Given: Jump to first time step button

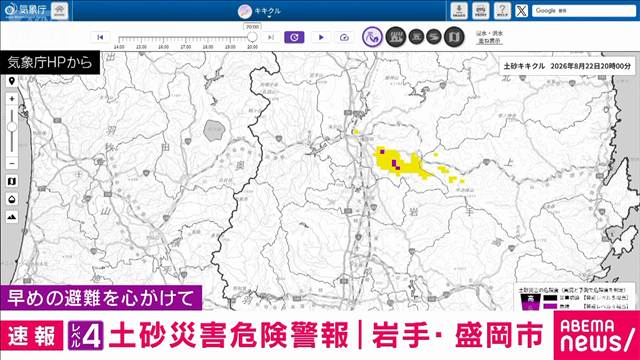Looking at the screenshot, I should (x=100, y=37).
